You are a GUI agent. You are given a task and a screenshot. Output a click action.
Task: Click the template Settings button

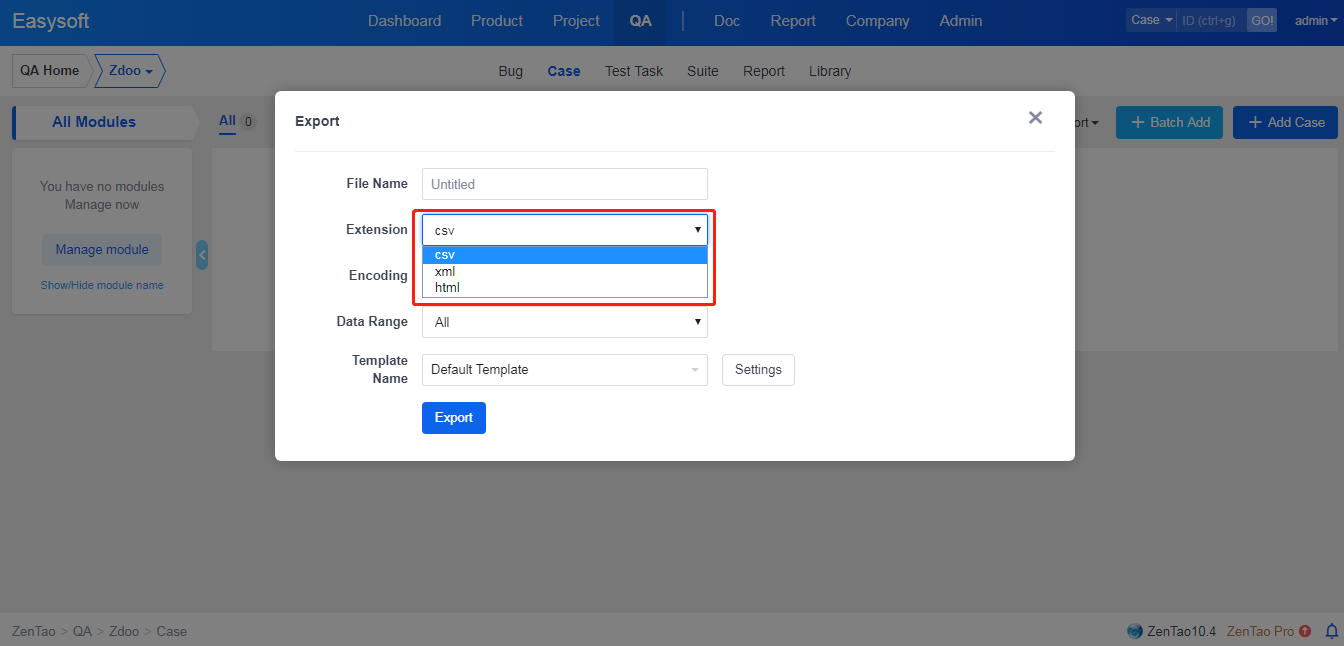[758, 370]
